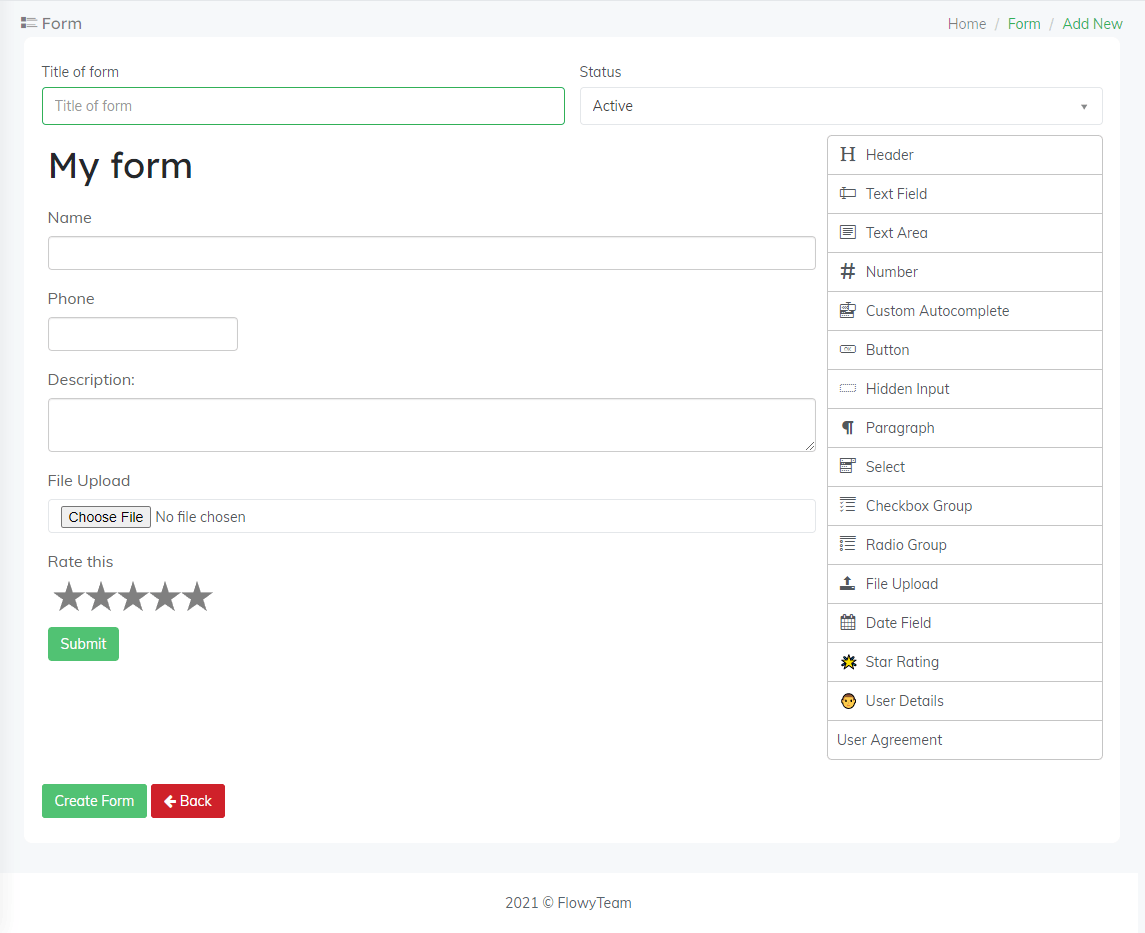This screenshot has height=933, width=1145.
Task: Open the Status dropdown
Action: (x=840, y=106)
